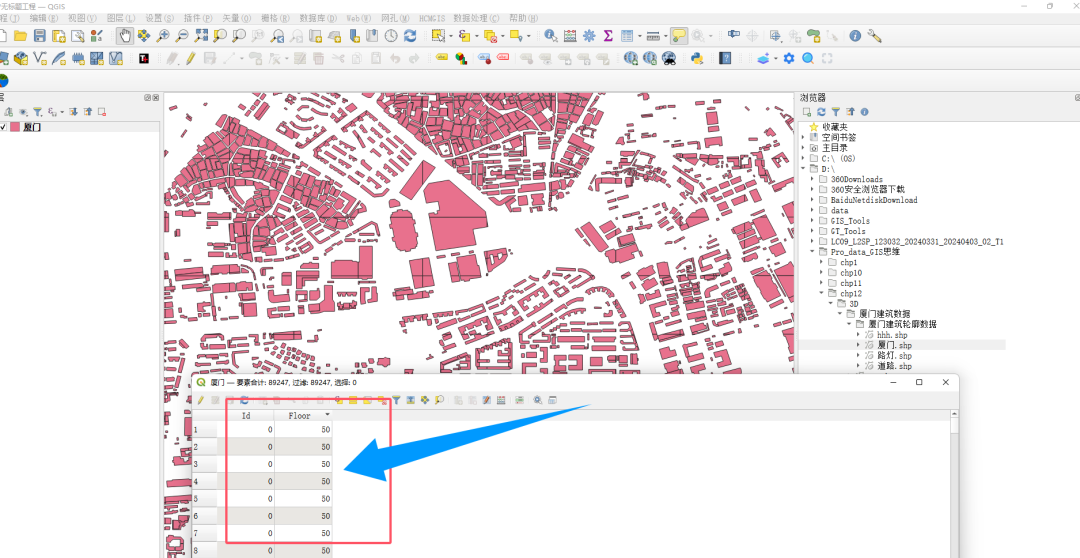Click filter icon in attribute table toolbar
Screen dimensions: 1080x558
point(396,400)
